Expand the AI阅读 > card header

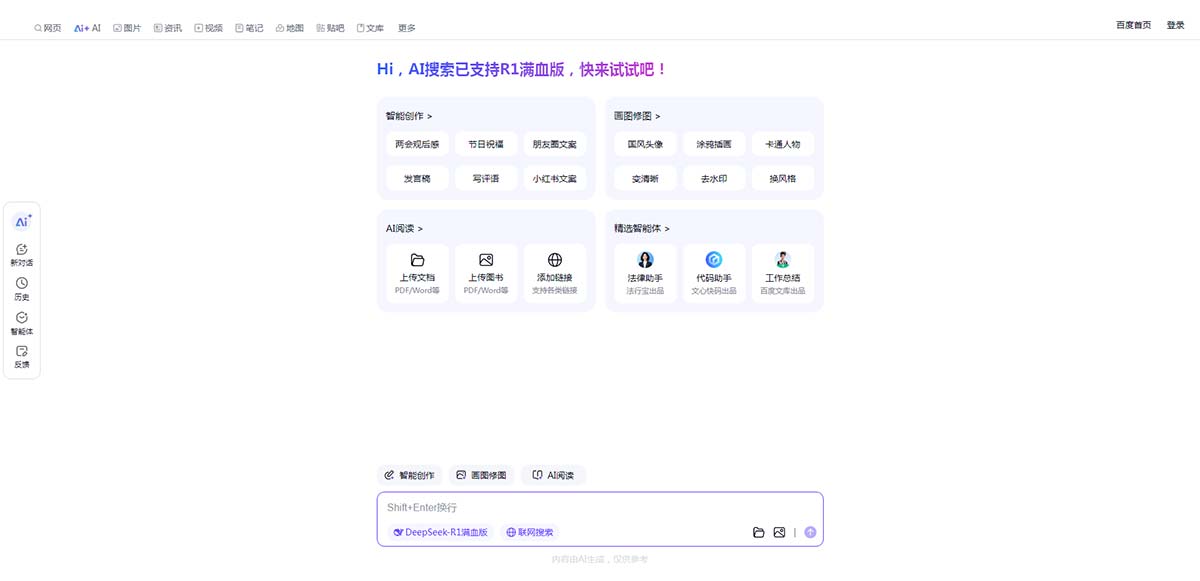pyautogui.click(x=405, y=229)
